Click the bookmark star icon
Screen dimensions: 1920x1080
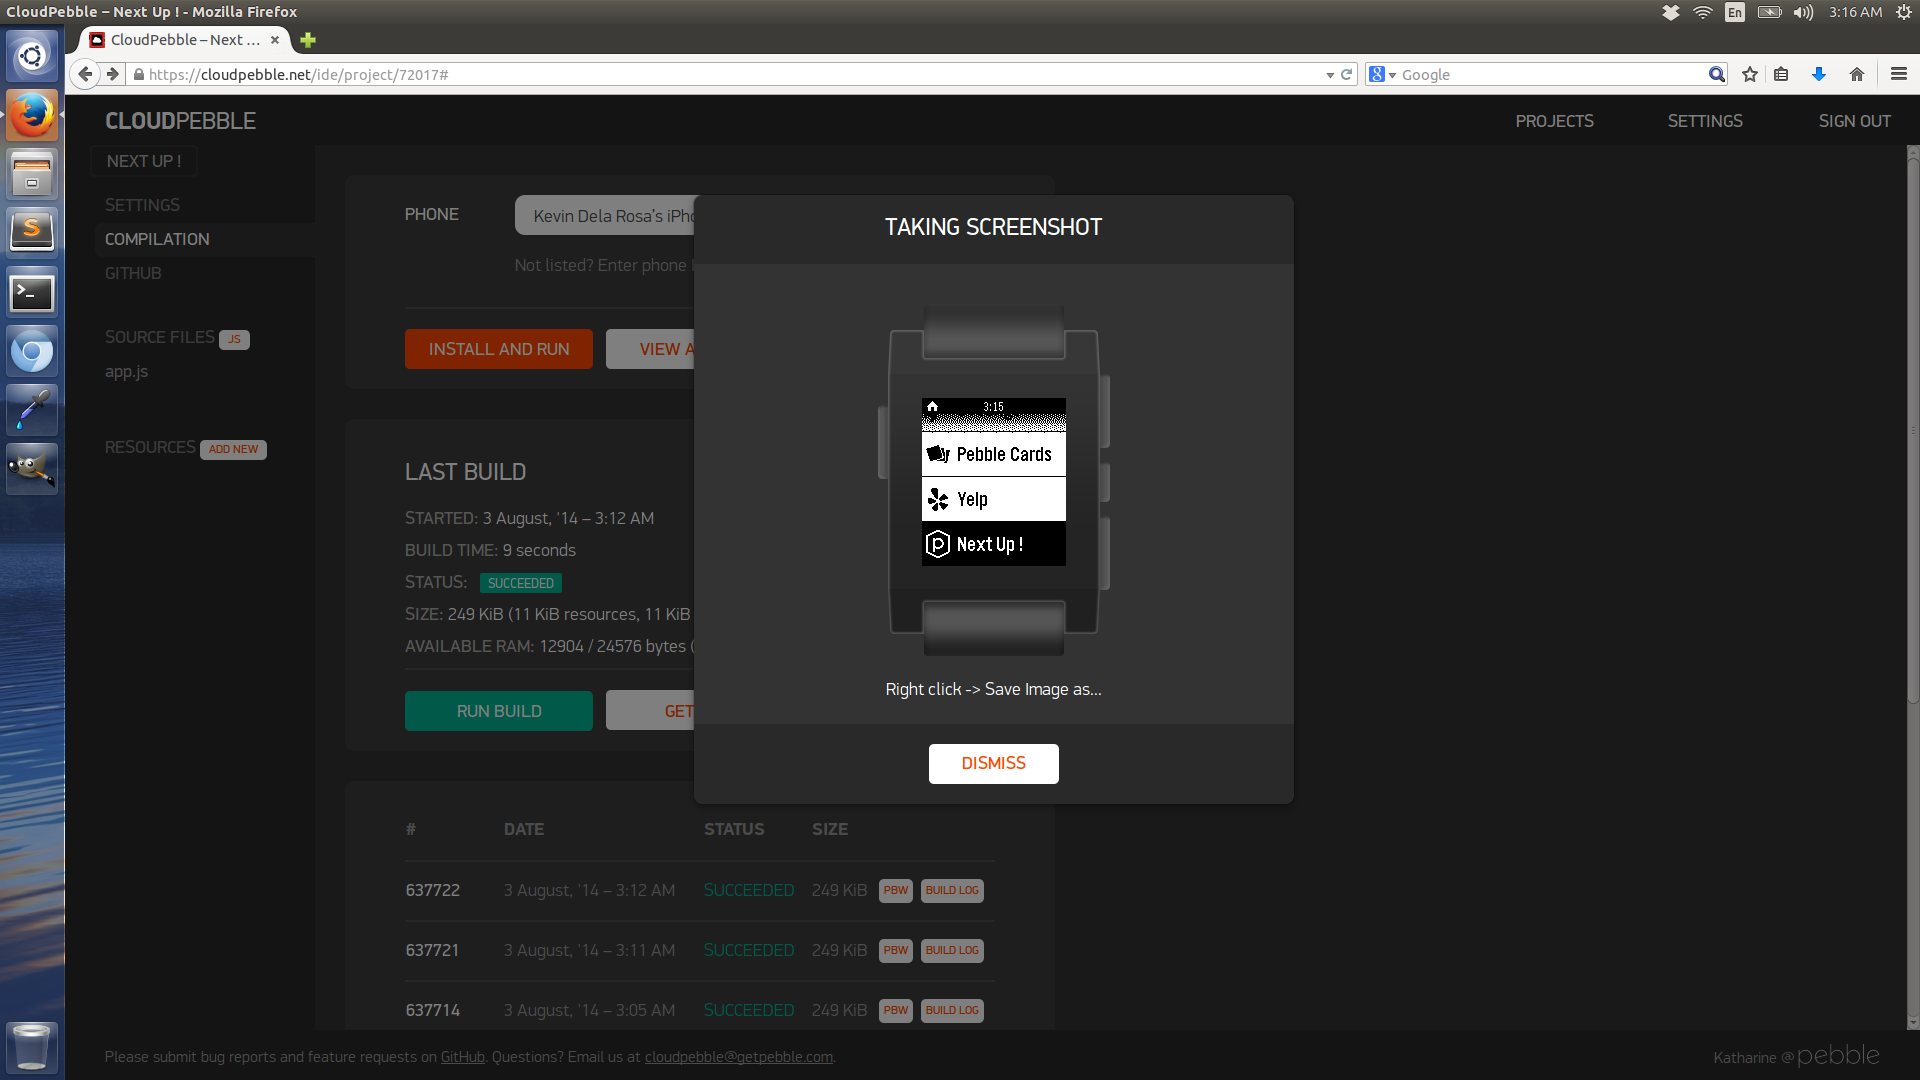click(1750, 74)
